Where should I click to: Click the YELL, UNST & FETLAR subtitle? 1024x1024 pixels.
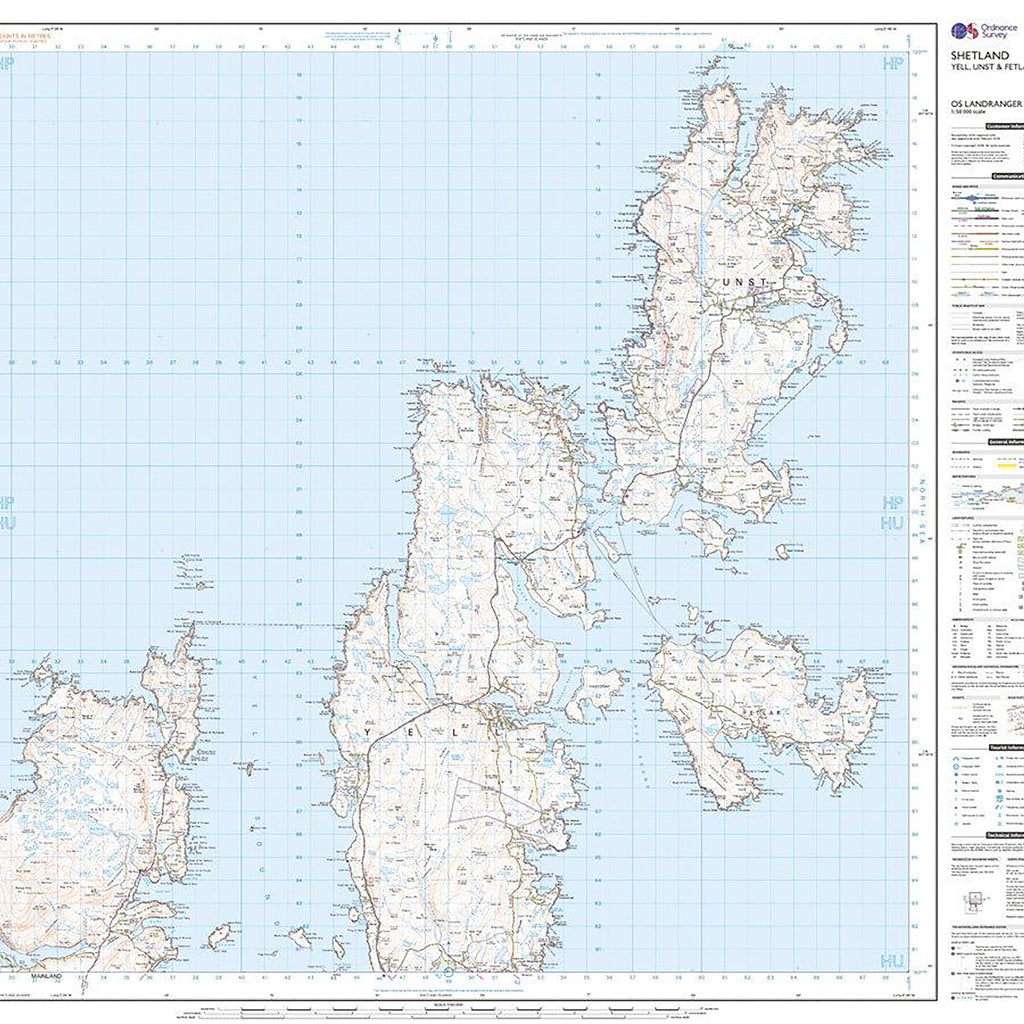[x=985, y=66]
